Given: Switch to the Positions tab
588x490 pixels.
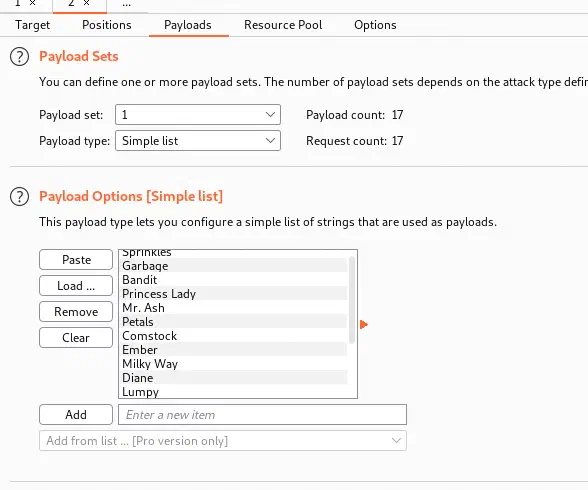Looking at the screenshot, I should [107, 25].
